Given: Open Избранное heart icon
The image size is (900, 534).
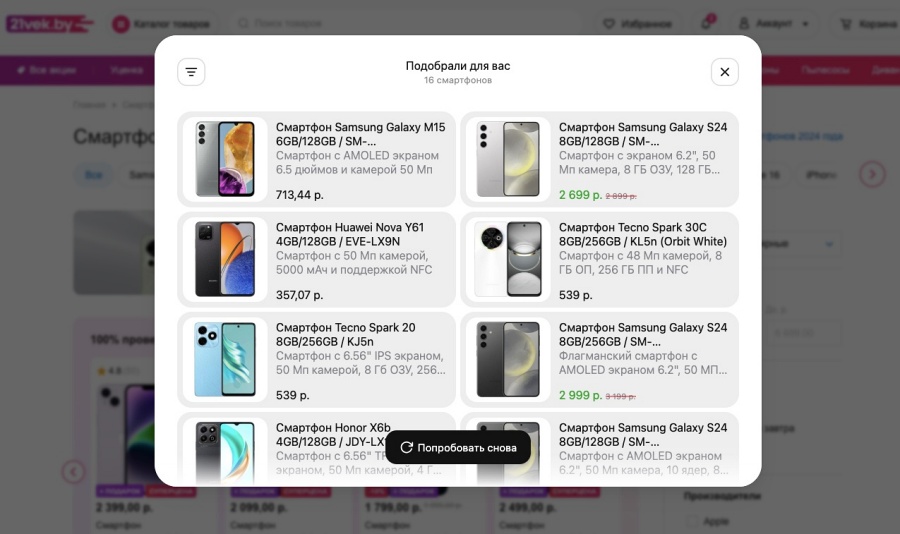Looking at the screenshot, I should (609, 24).
